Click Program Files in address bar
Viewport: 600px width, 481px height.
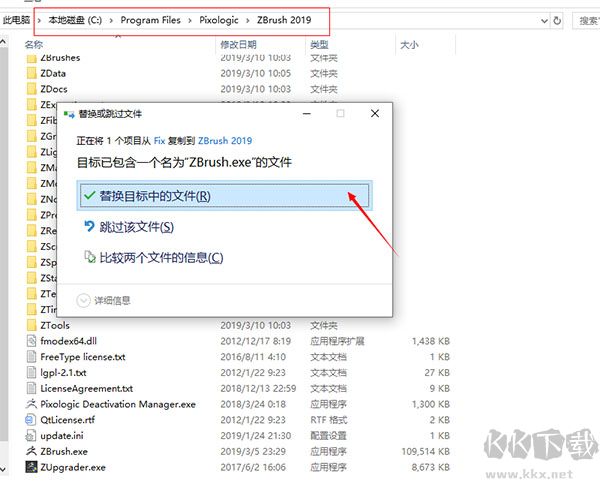click(150, 20)
